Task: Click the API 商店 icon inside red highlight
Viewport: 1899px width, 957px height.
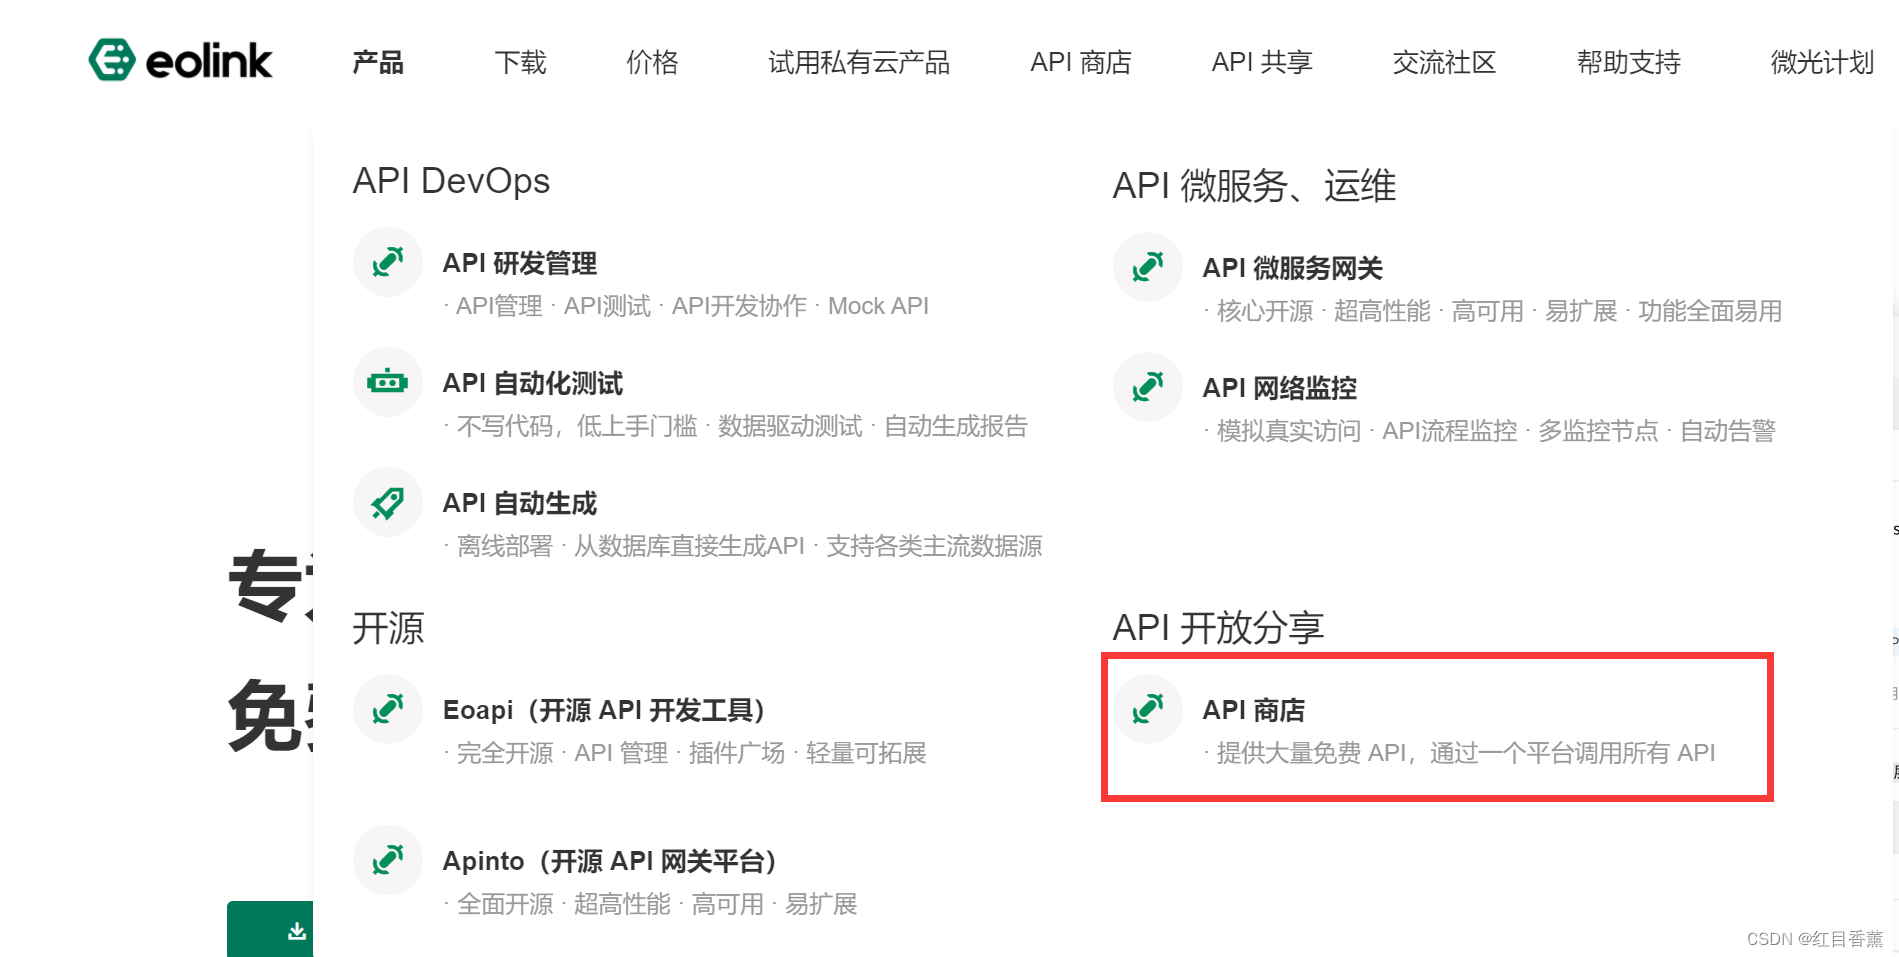Action: tap(1147, 708)
